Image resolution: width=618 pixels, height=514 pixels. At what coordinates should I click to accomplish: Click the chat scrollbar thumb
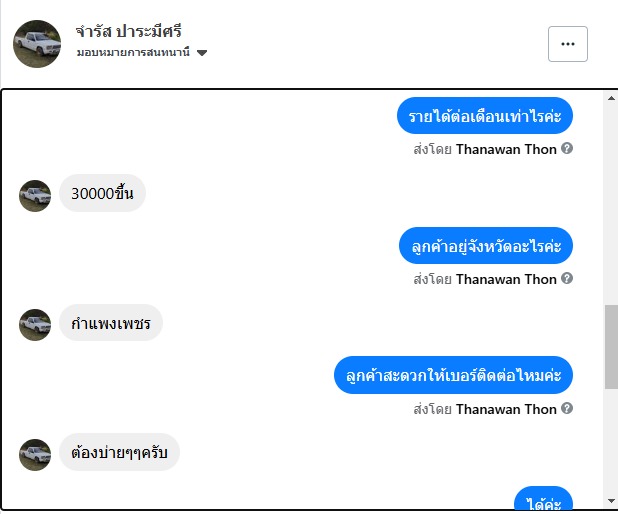611,347
